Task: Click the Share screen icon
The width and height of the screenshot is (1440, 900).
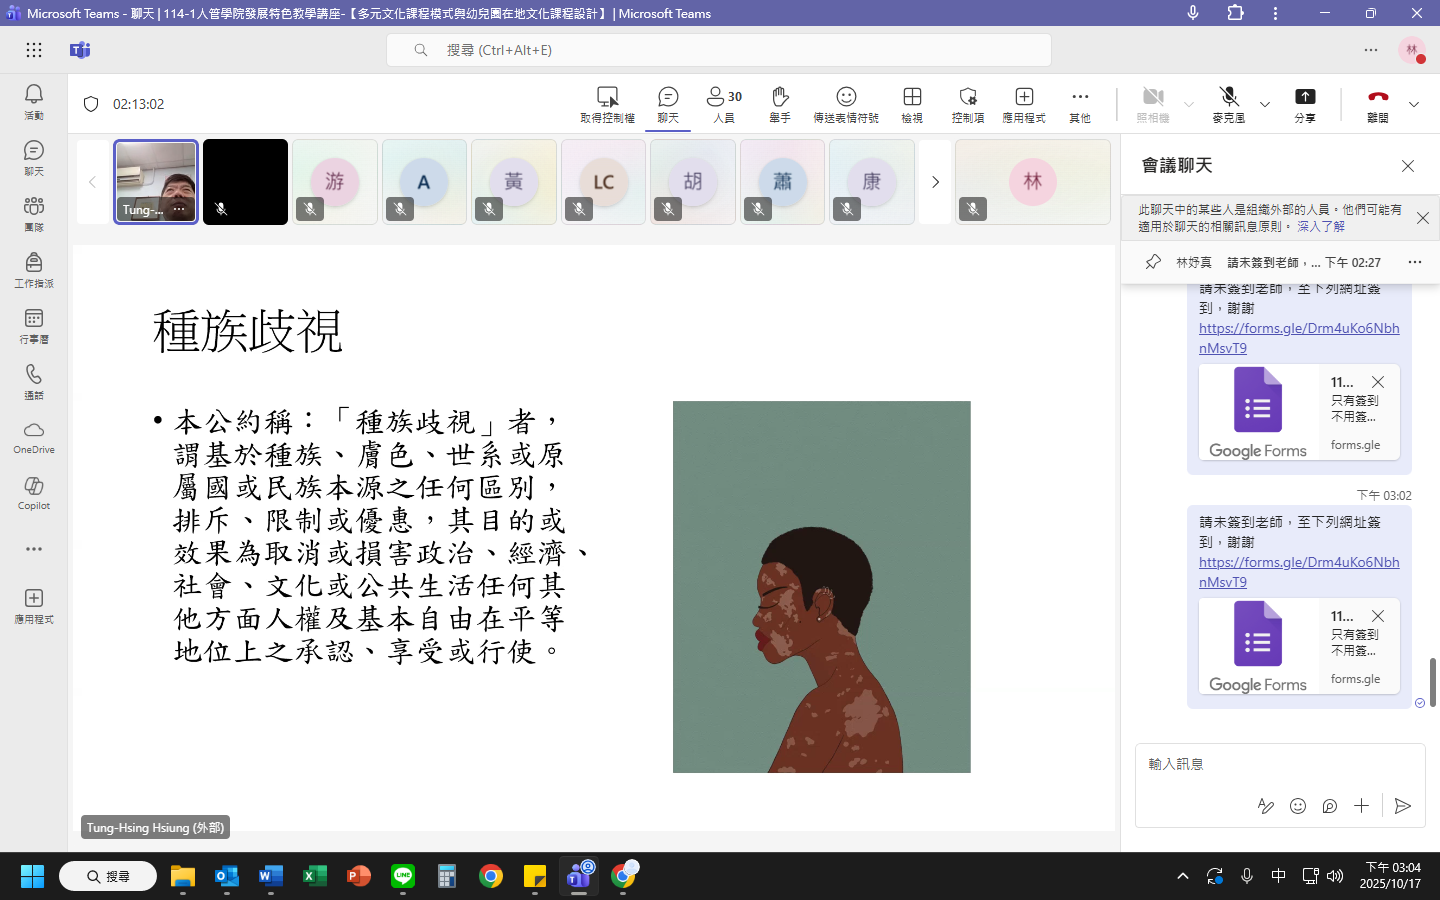Action: [1305, 103]
